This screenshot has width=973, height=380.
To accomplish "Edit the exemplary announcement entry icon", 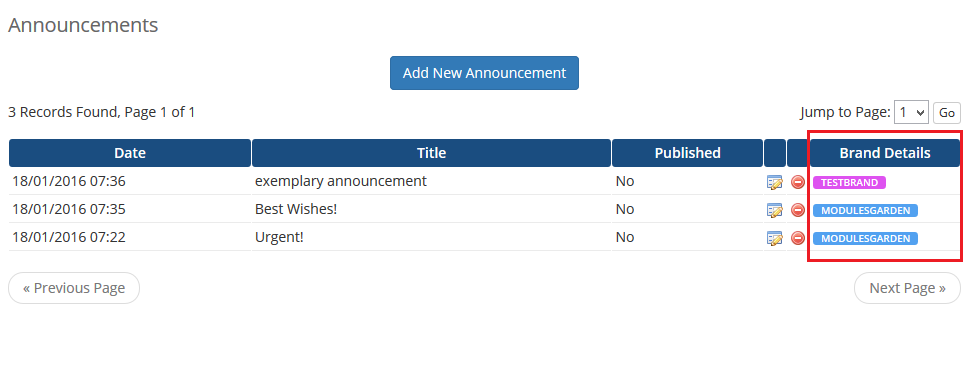I will click(x=774, y=183).
